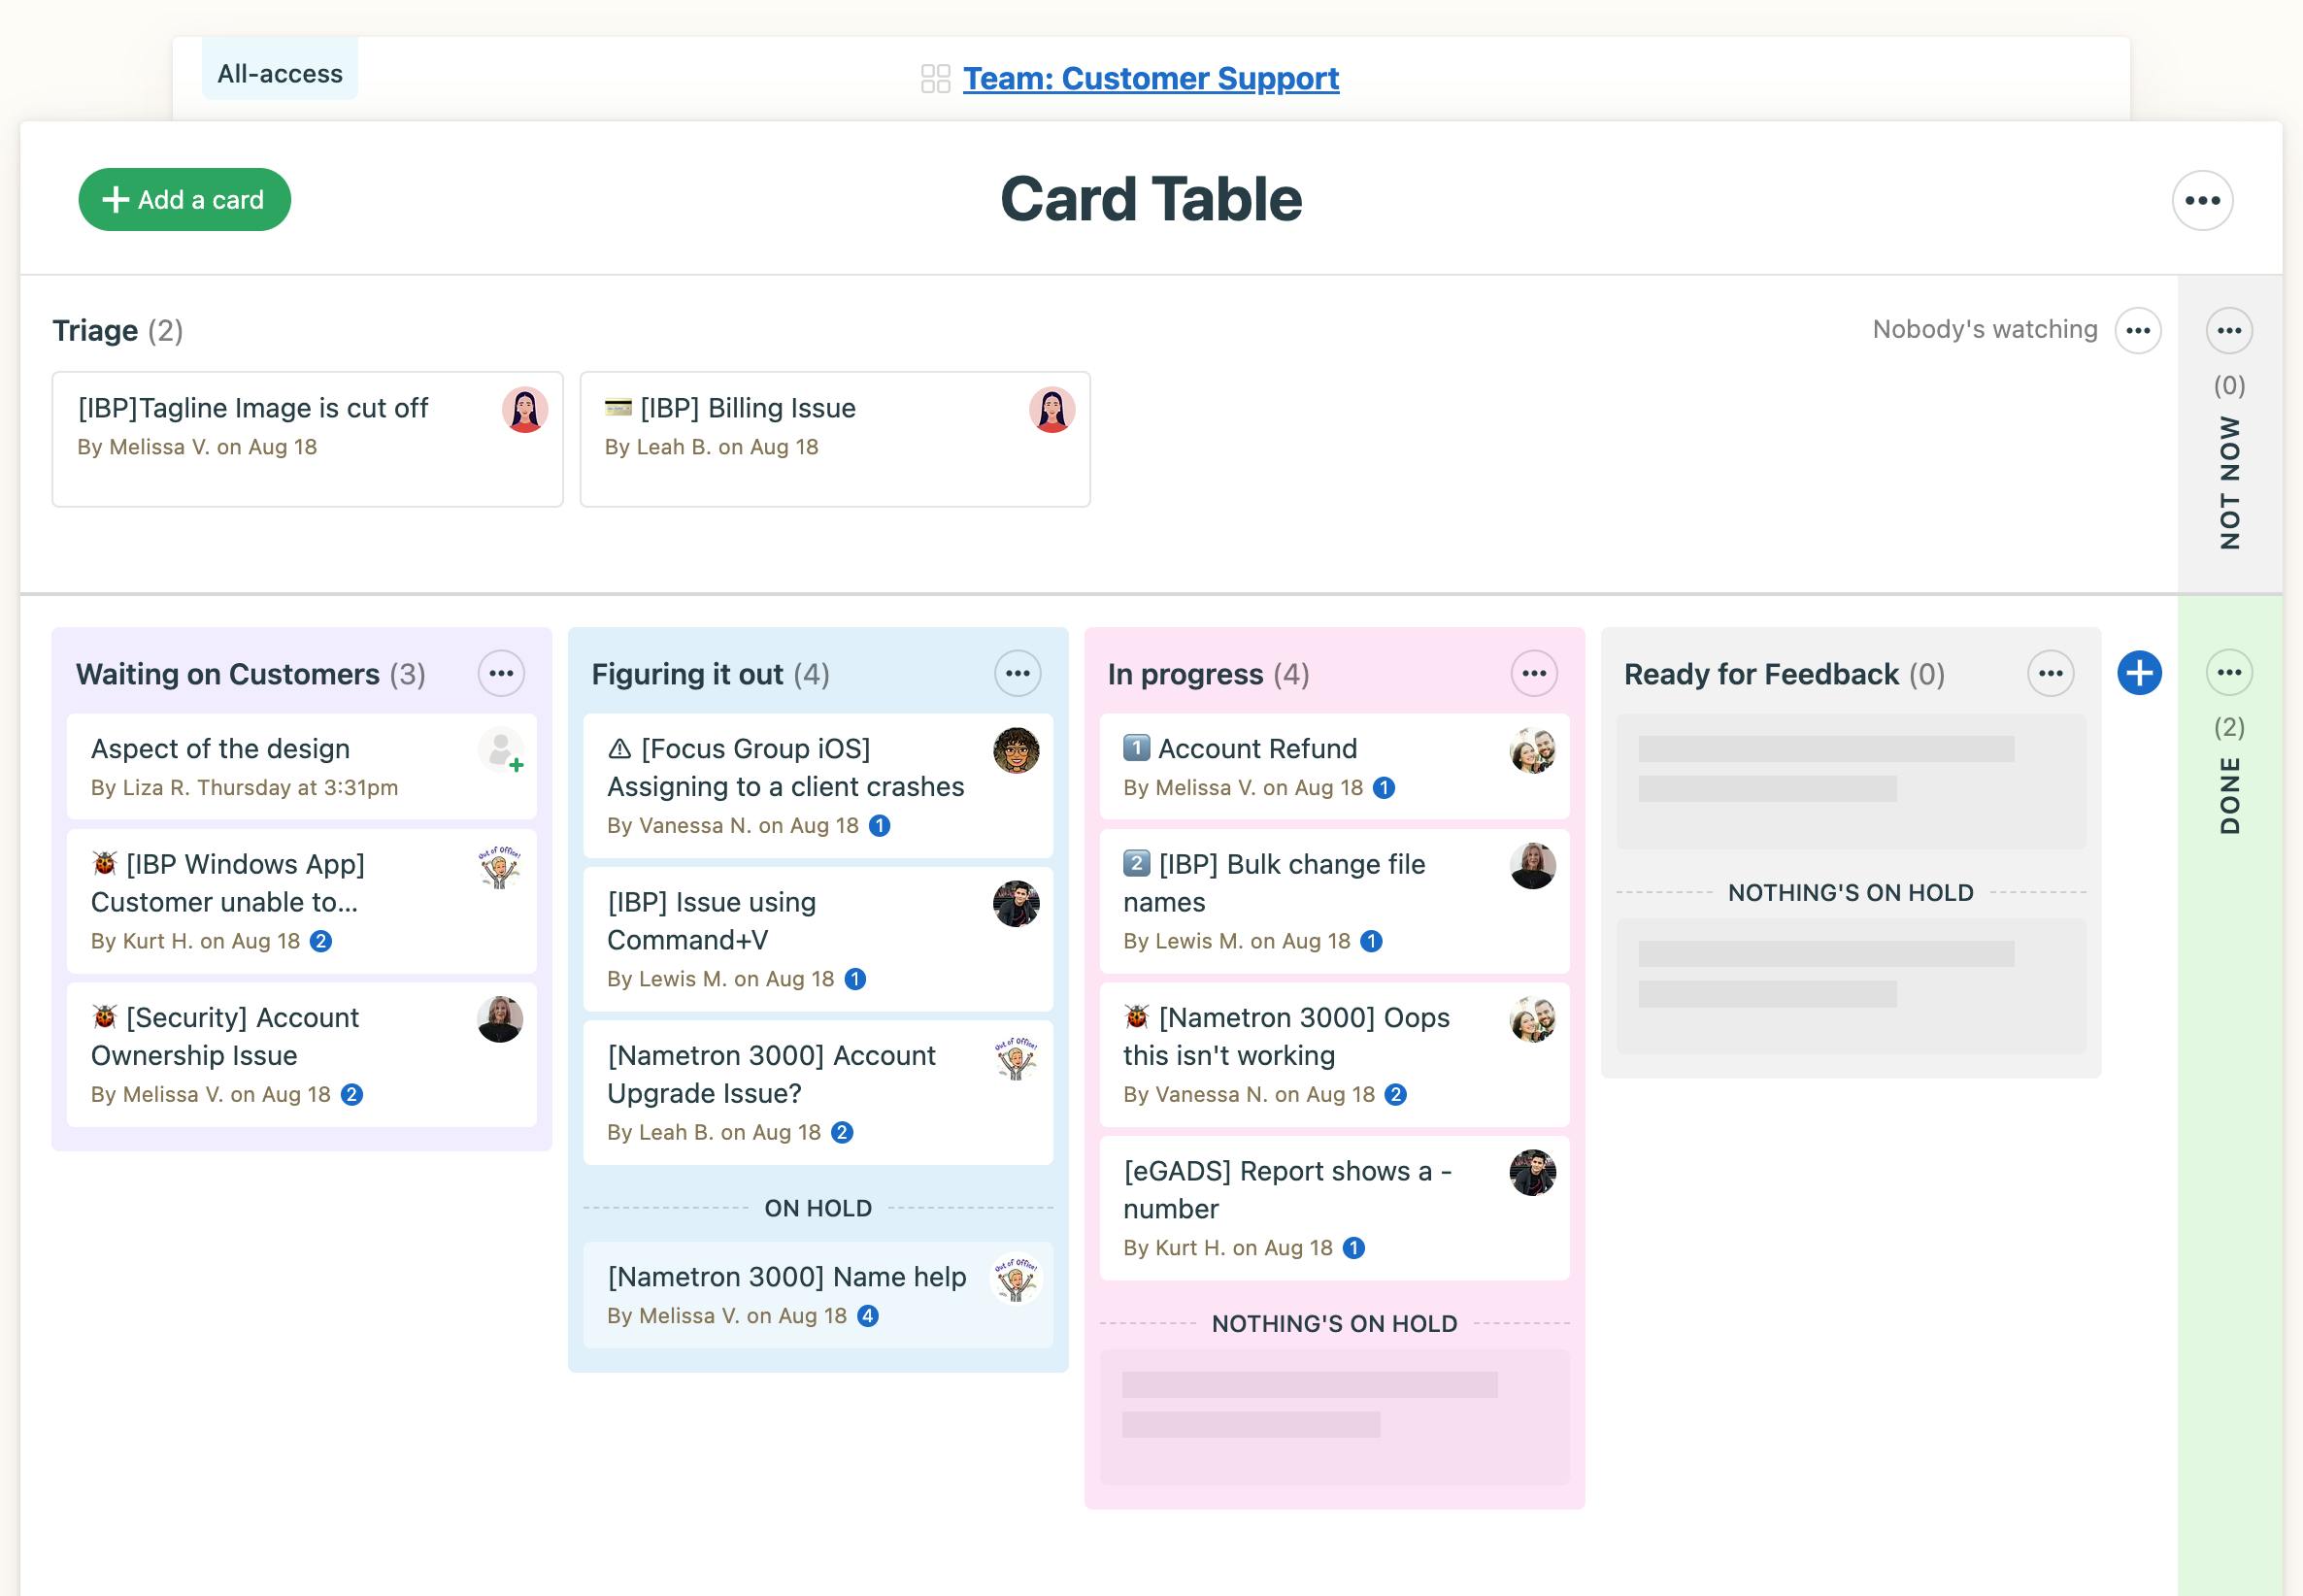Open the [IBP] Billing Issue card

748,408
